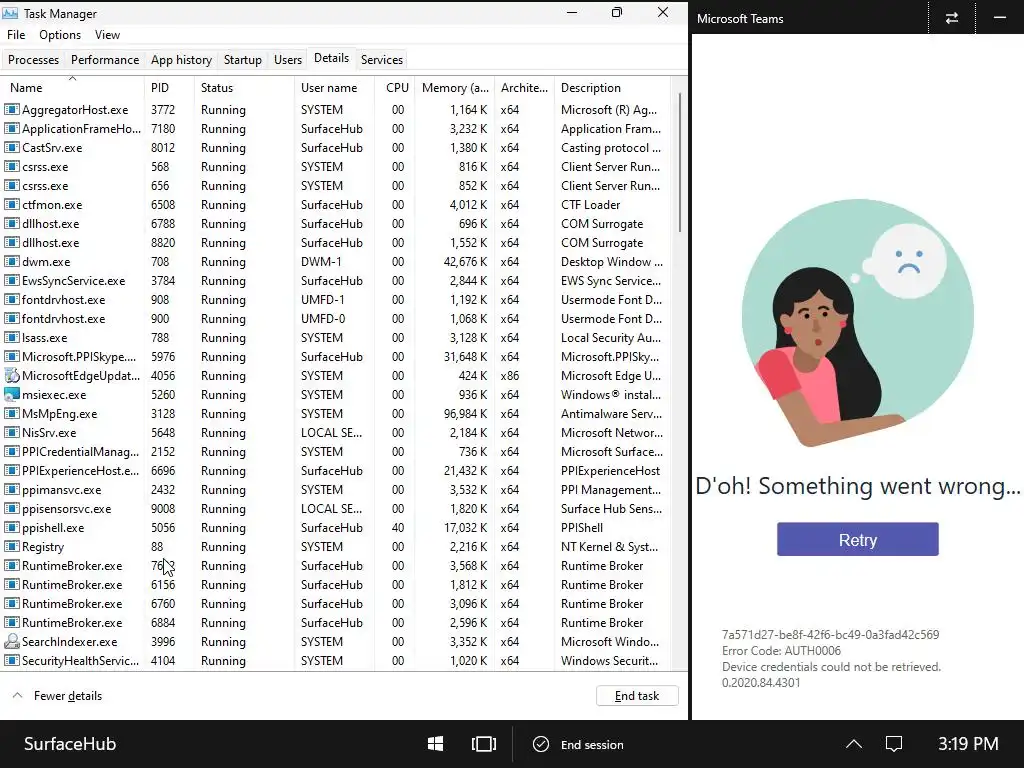Click the D'oh! Something went wrong heading

click(857, 486)
